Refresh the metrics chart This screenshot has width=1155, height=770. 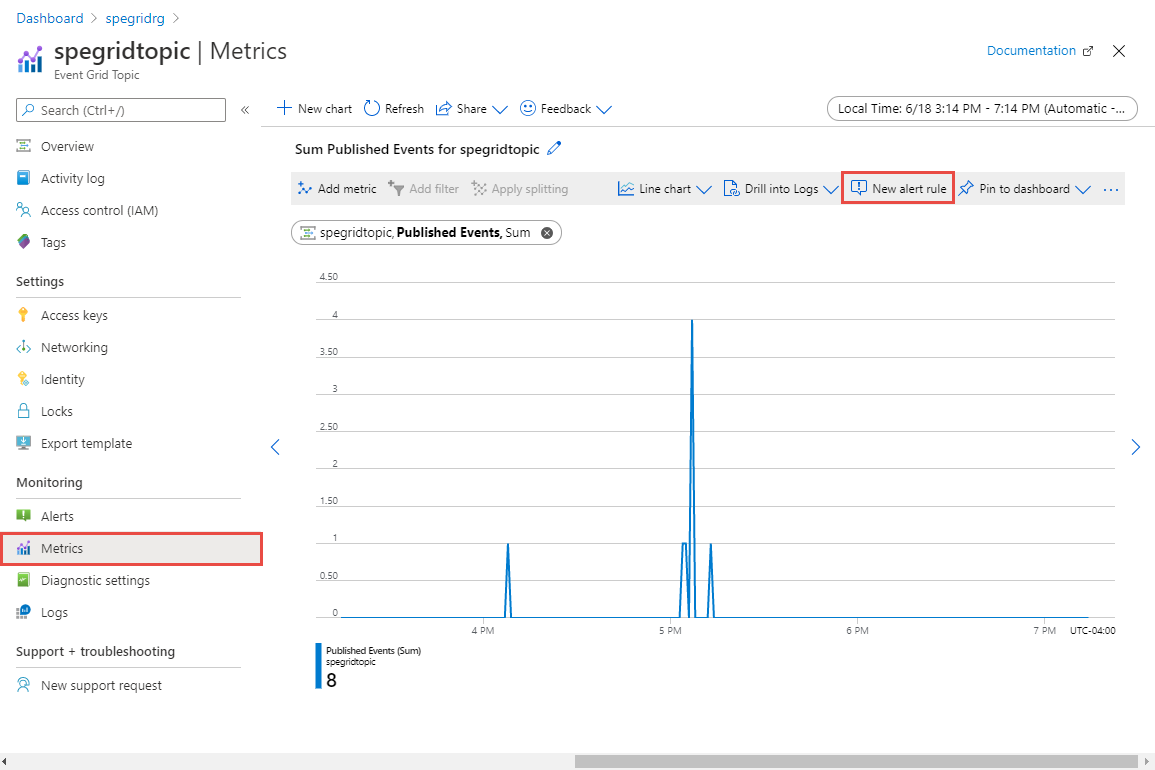click(392, 108)
